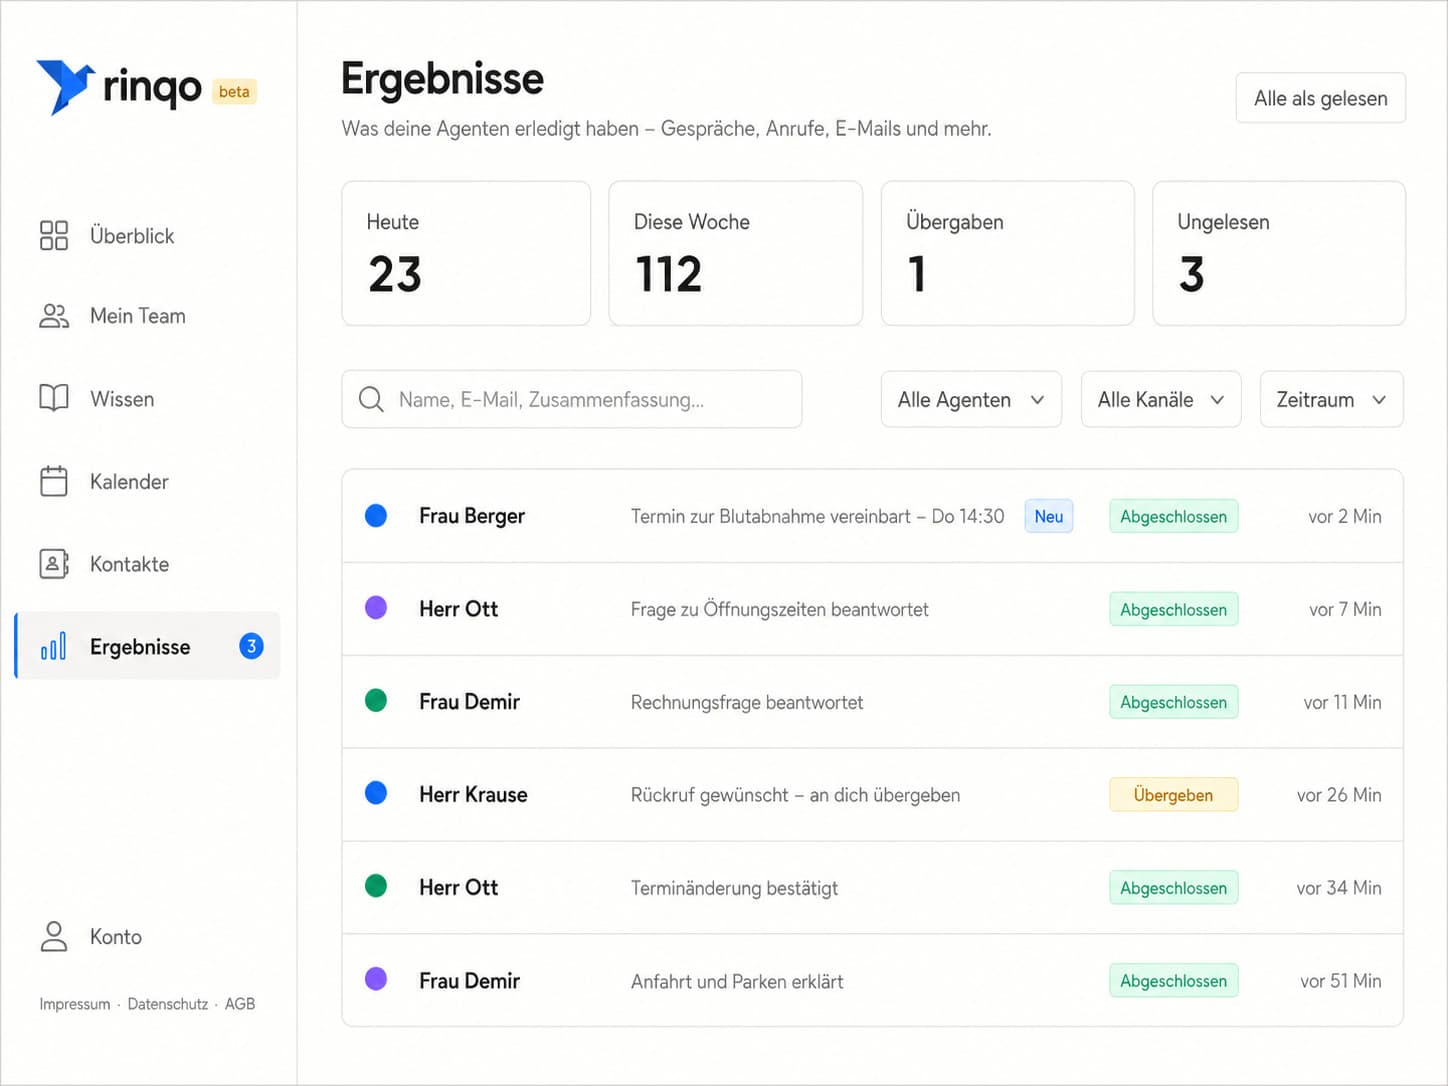The image size is (1448, 1086).
Task: Click the Übergeben status badge
Action: point(1173,795)
